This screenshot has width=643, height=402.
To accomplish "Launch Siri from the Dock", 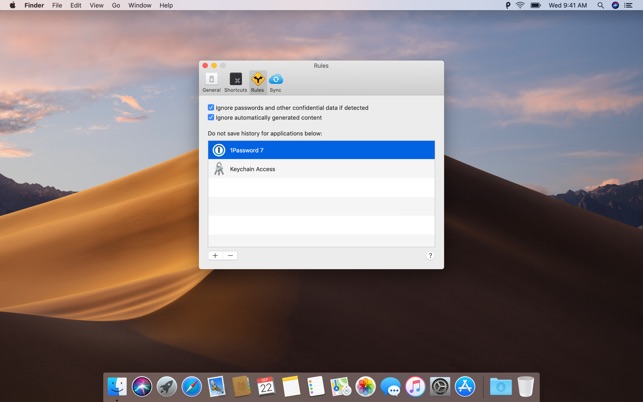I will pyautogui.click(x=142, y=386).
